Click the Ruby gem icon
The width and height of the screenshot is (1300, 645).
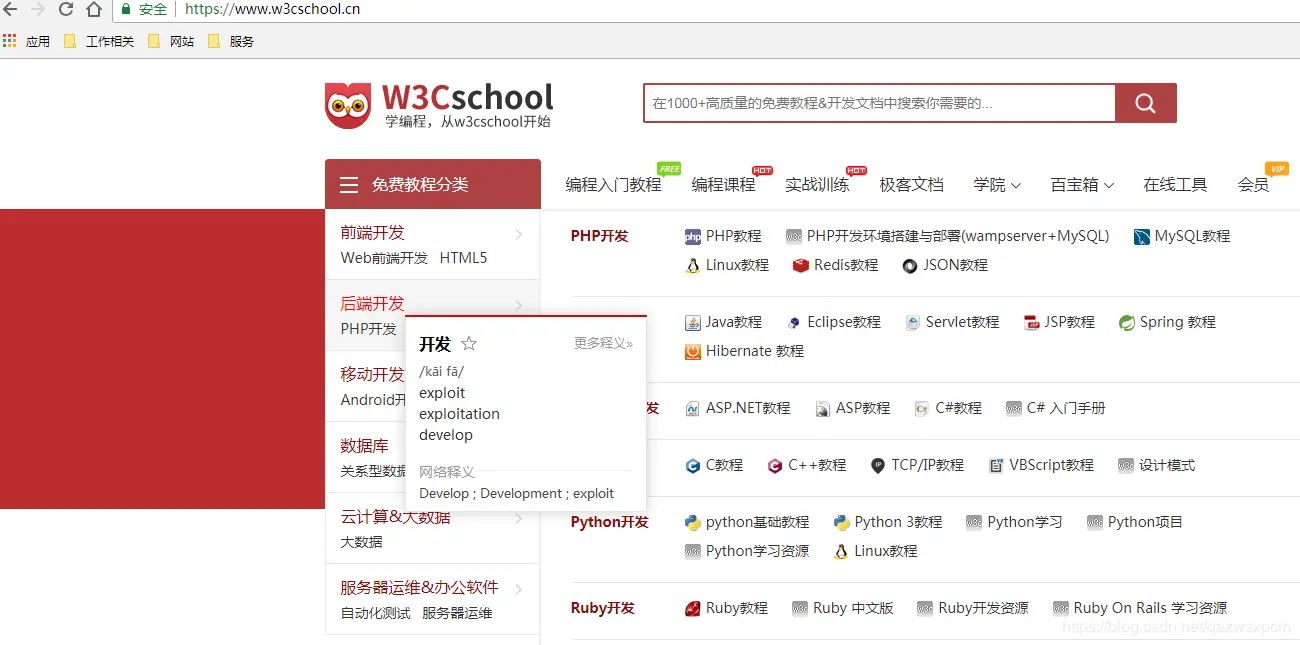tap(693, 607)
